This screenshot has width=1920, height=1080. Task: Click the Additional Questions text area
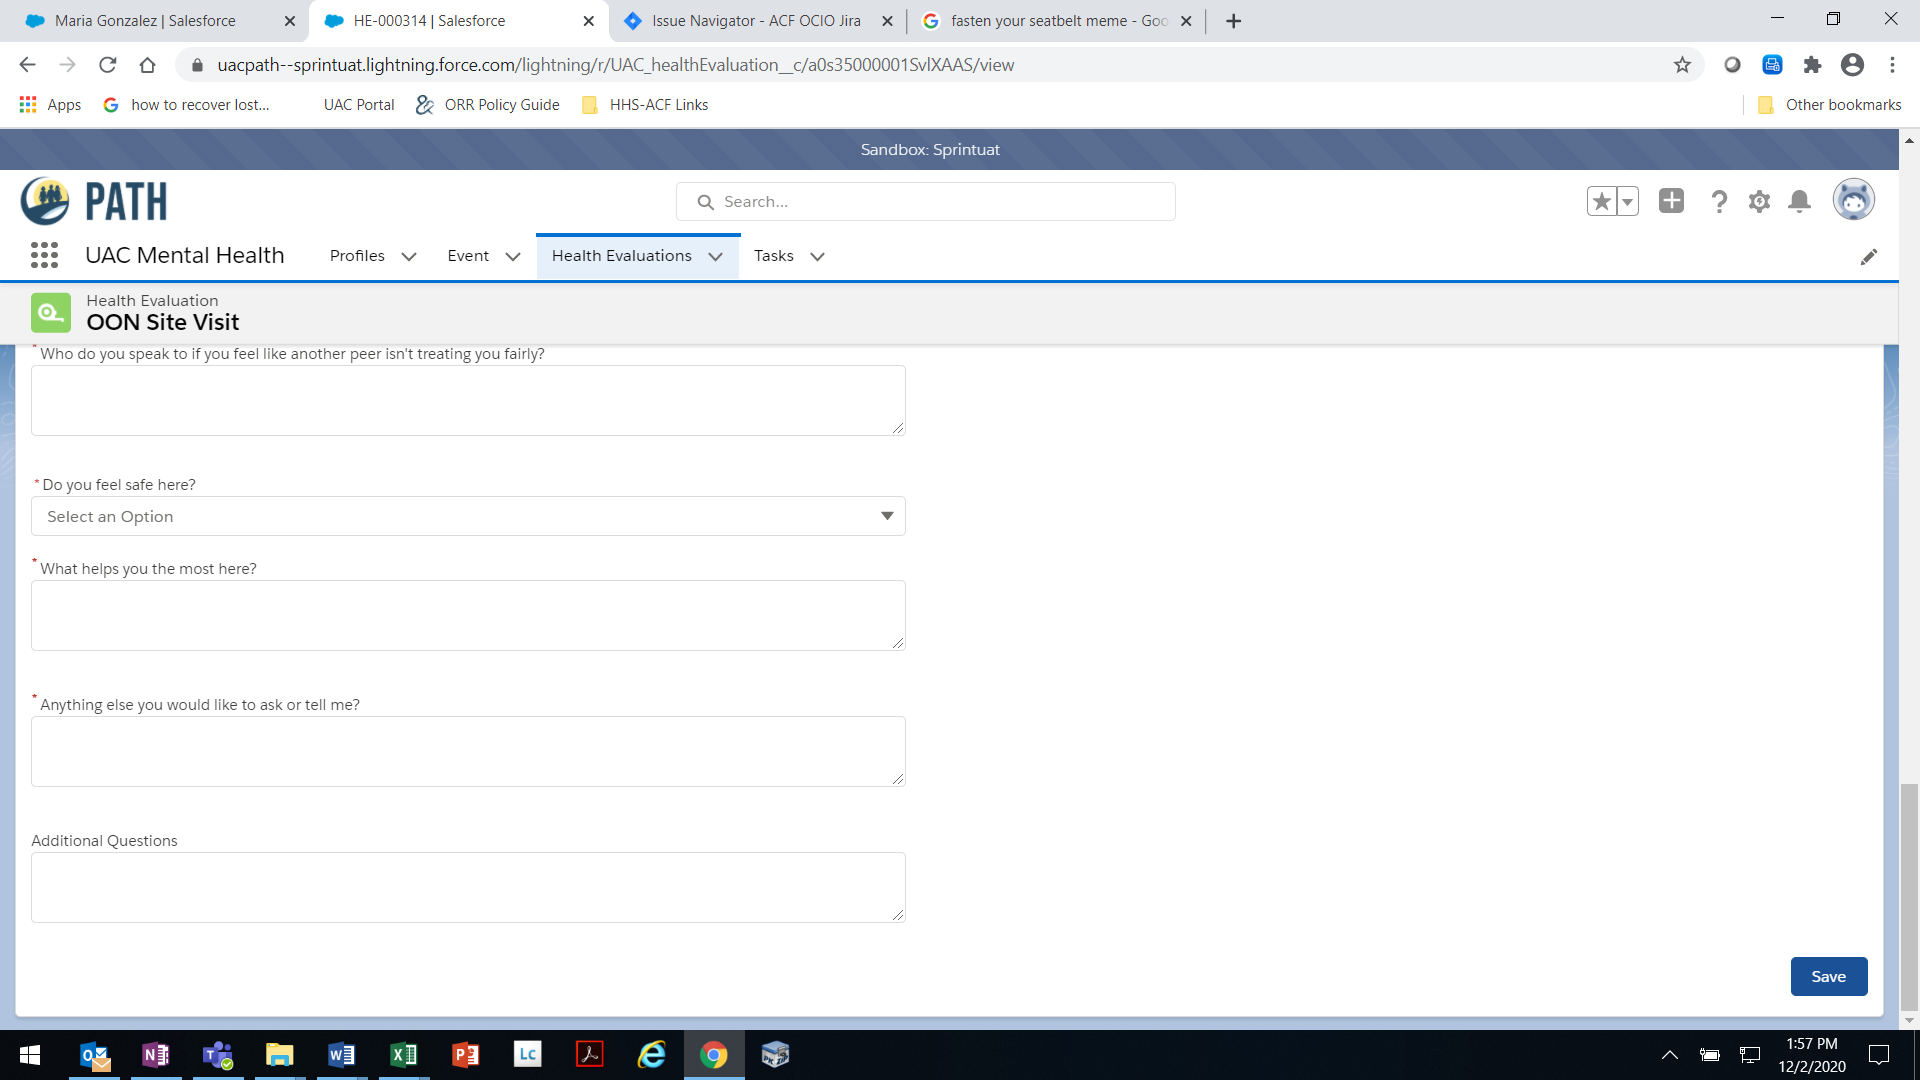pos(468,887)
